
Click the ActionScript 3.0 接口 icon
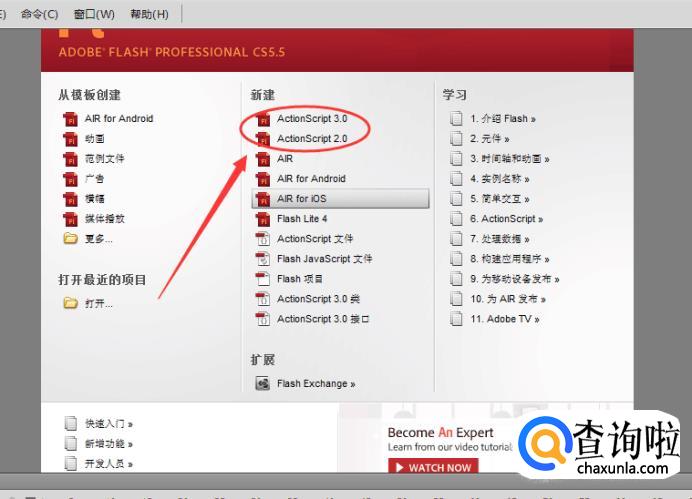click(263, 319)
